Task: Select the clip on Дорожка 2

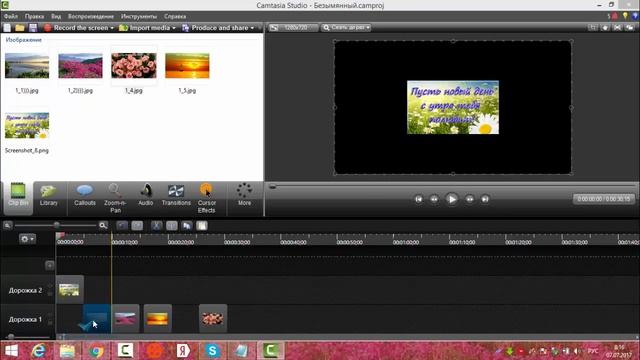Action: coord(69,289)
